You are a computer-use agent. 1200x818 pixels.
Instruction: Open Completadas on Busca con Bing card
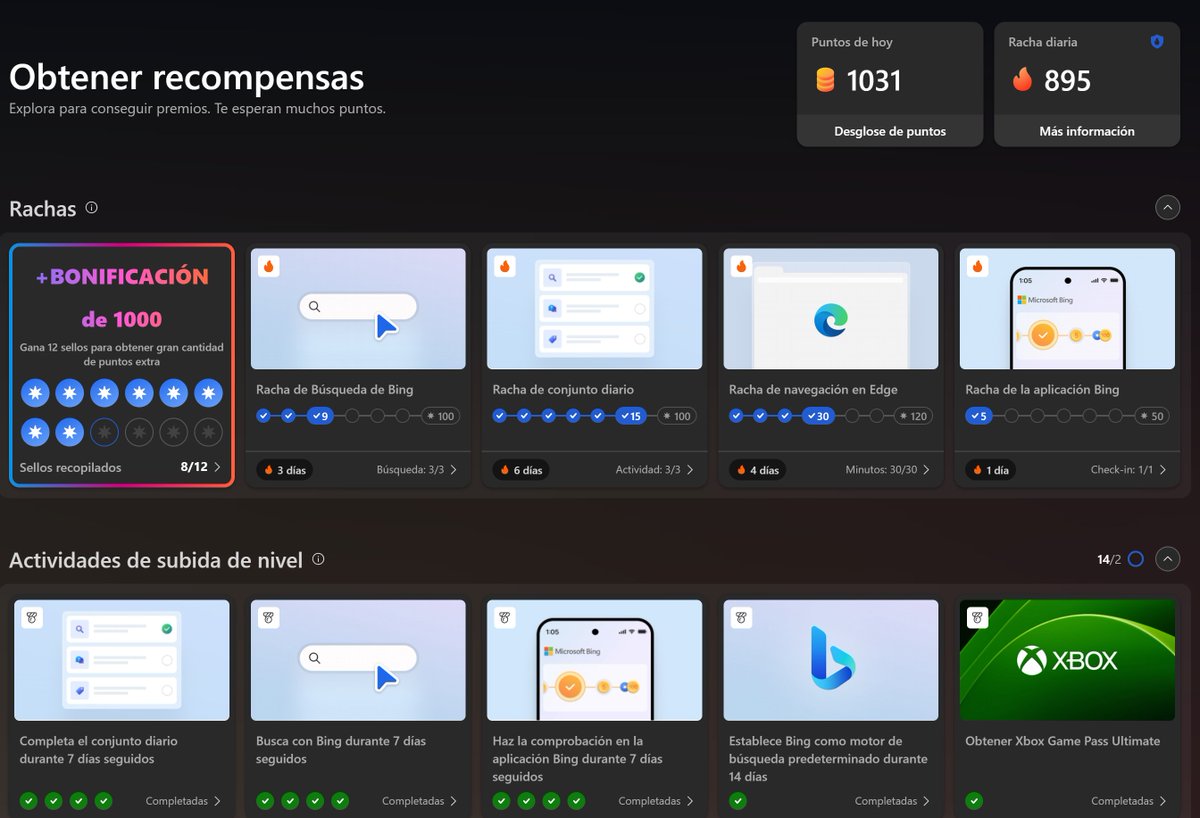pyautogui.click(x=420, y=801)
